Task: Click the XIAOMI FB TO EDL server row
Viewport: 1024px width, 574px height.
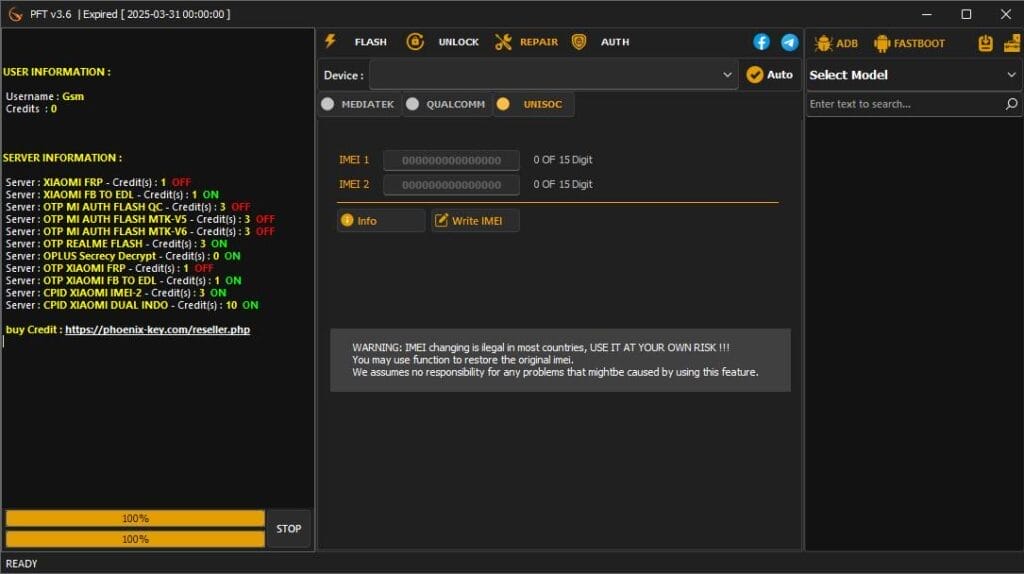Action: point(112,195)
